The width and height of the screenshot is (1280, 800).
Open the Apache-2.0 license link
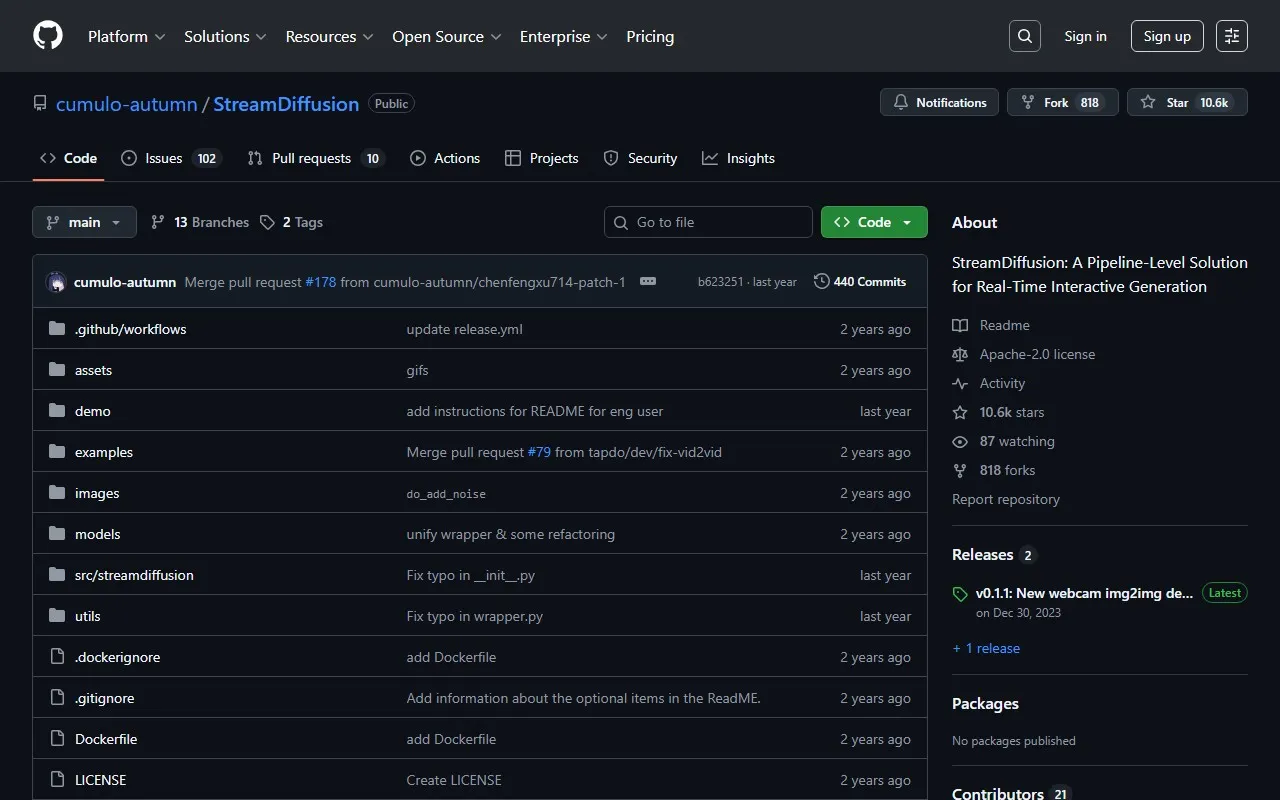point(1037,354)
